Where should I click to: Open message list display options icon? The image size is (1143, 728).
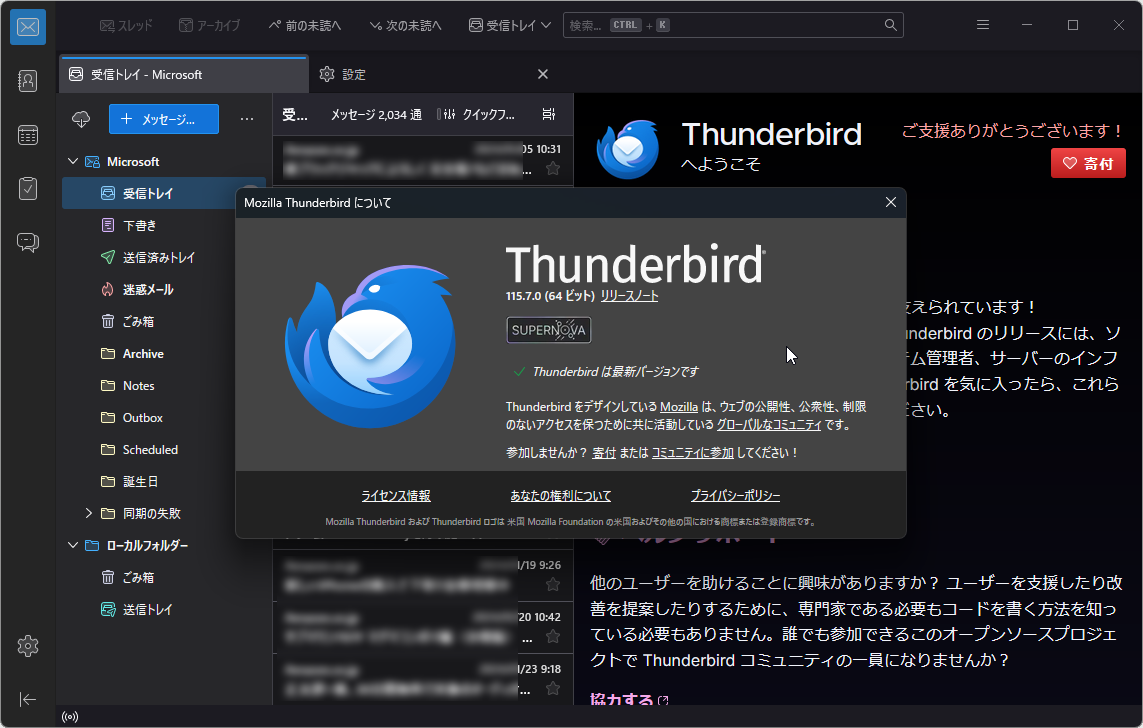(x=548, y=114)
